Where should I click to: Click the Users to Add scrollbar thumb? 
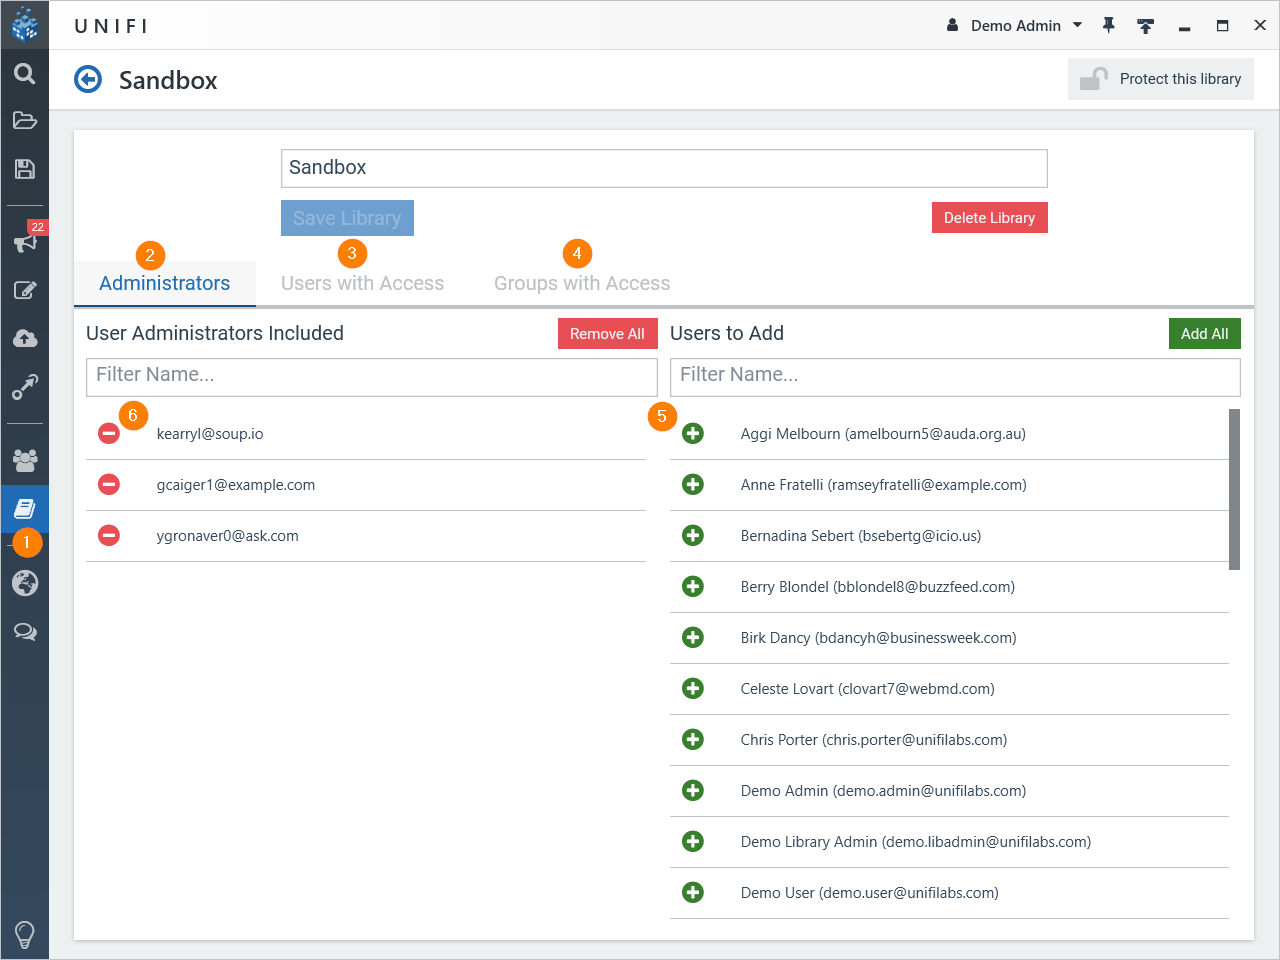(1234, 489)
